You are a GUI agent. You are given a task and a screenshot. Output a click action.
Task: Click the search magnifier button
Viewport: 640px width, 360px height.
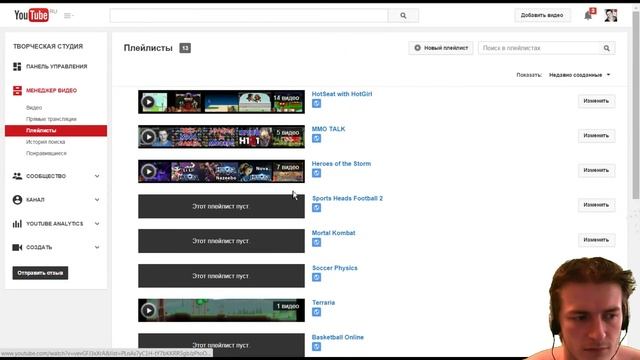(403, 16)
